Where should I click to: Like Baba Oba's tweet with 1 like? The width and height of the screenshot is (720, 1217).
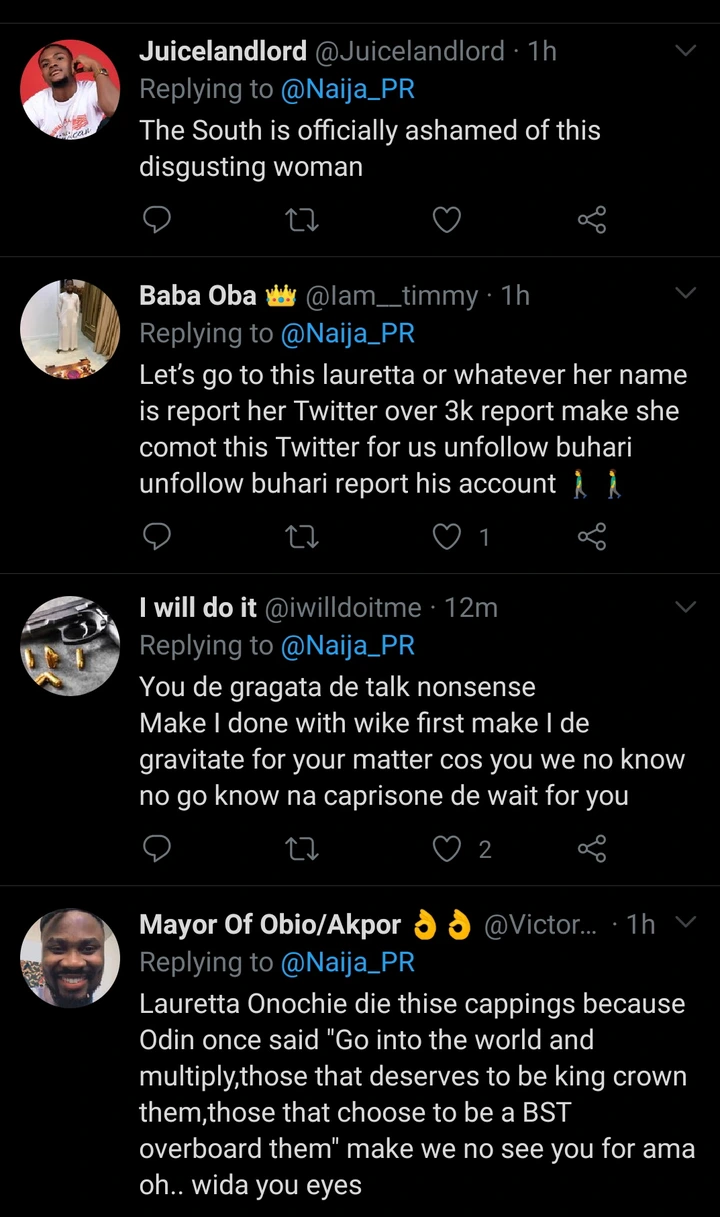446,537
